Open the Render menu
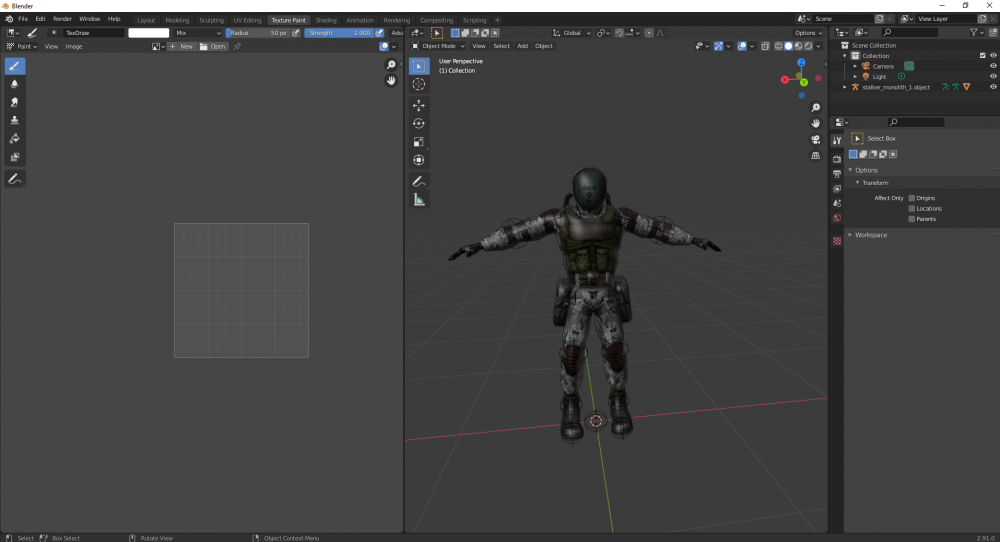 tap(62, 19)
